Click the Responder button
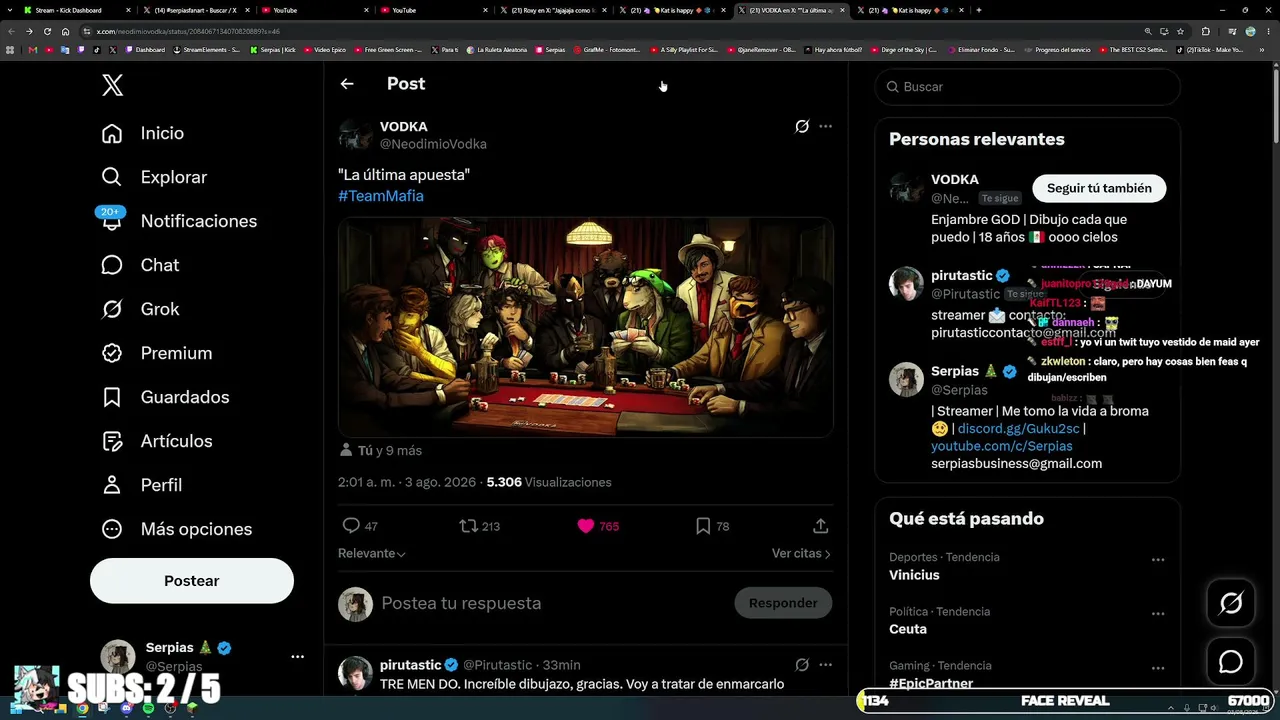 pos(783,603)
